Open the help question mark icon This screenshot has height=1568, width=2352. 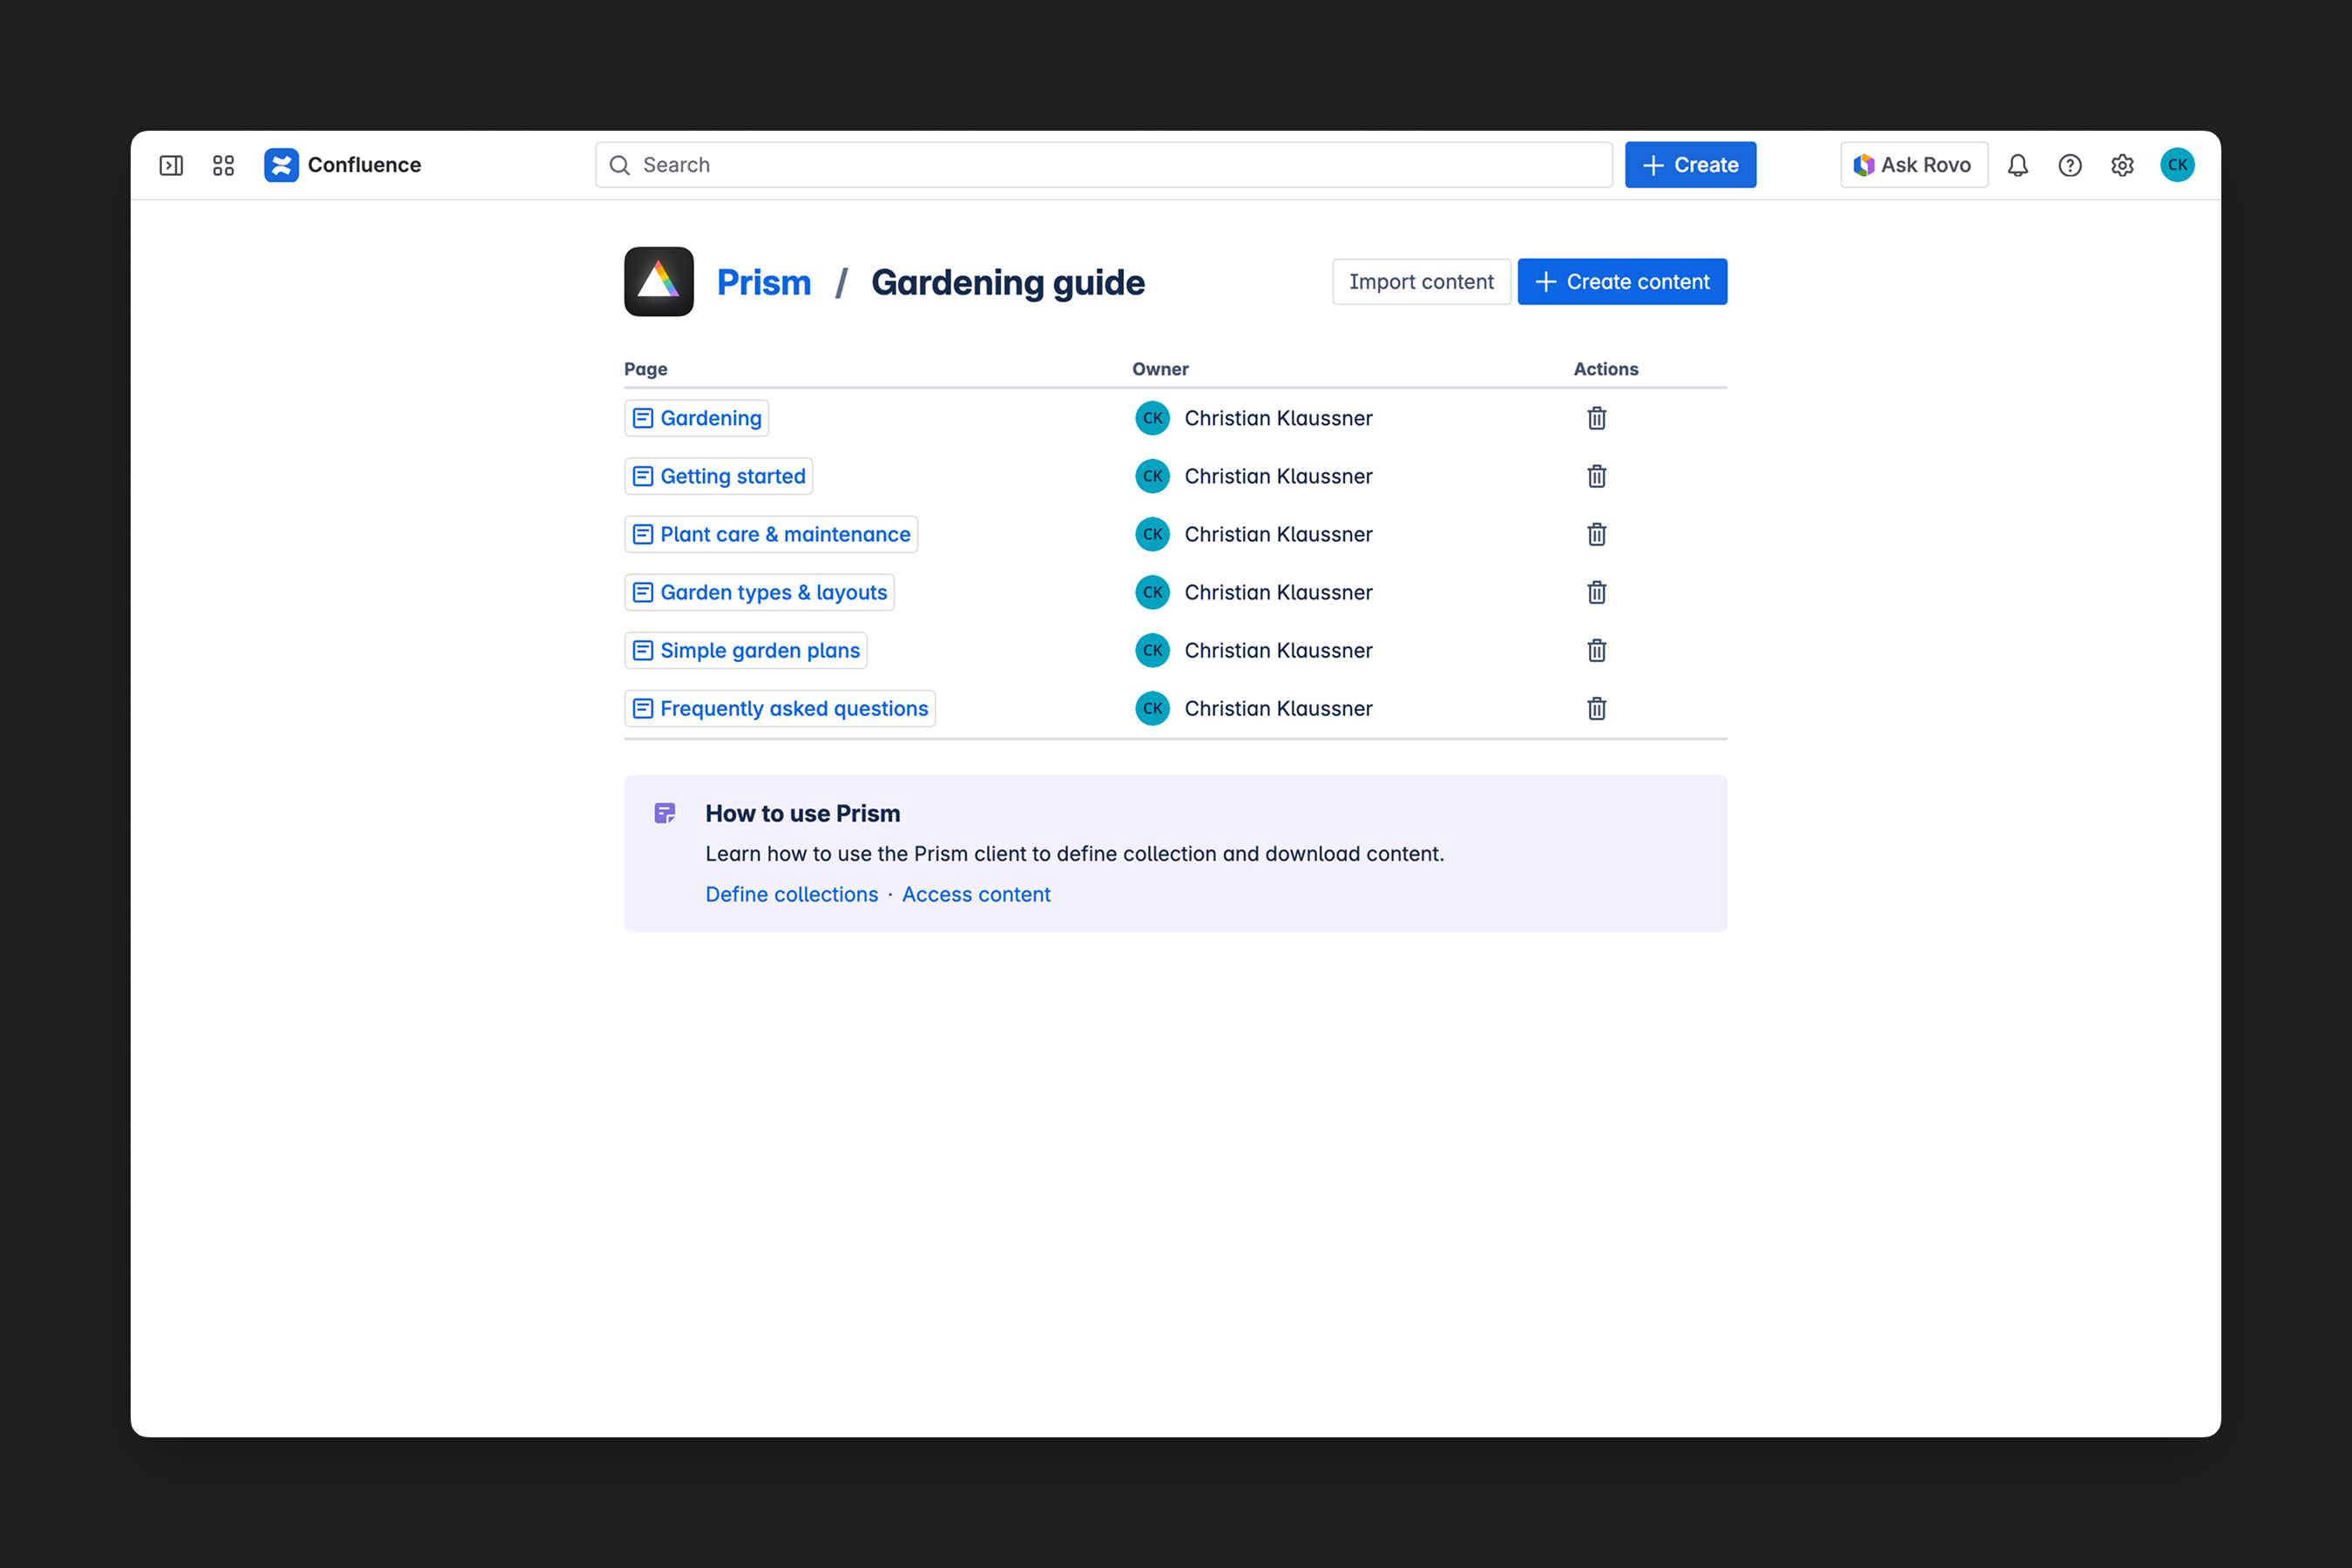tap(2069, 165)
